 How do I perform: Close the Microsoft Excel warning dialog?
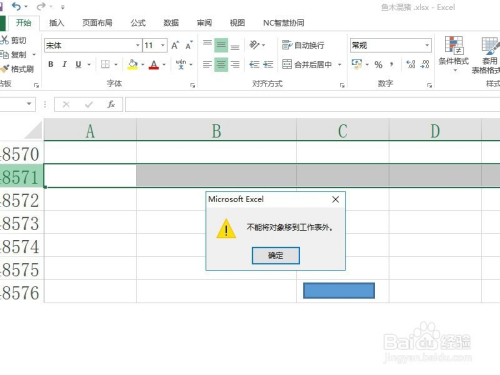click(335, 199)
